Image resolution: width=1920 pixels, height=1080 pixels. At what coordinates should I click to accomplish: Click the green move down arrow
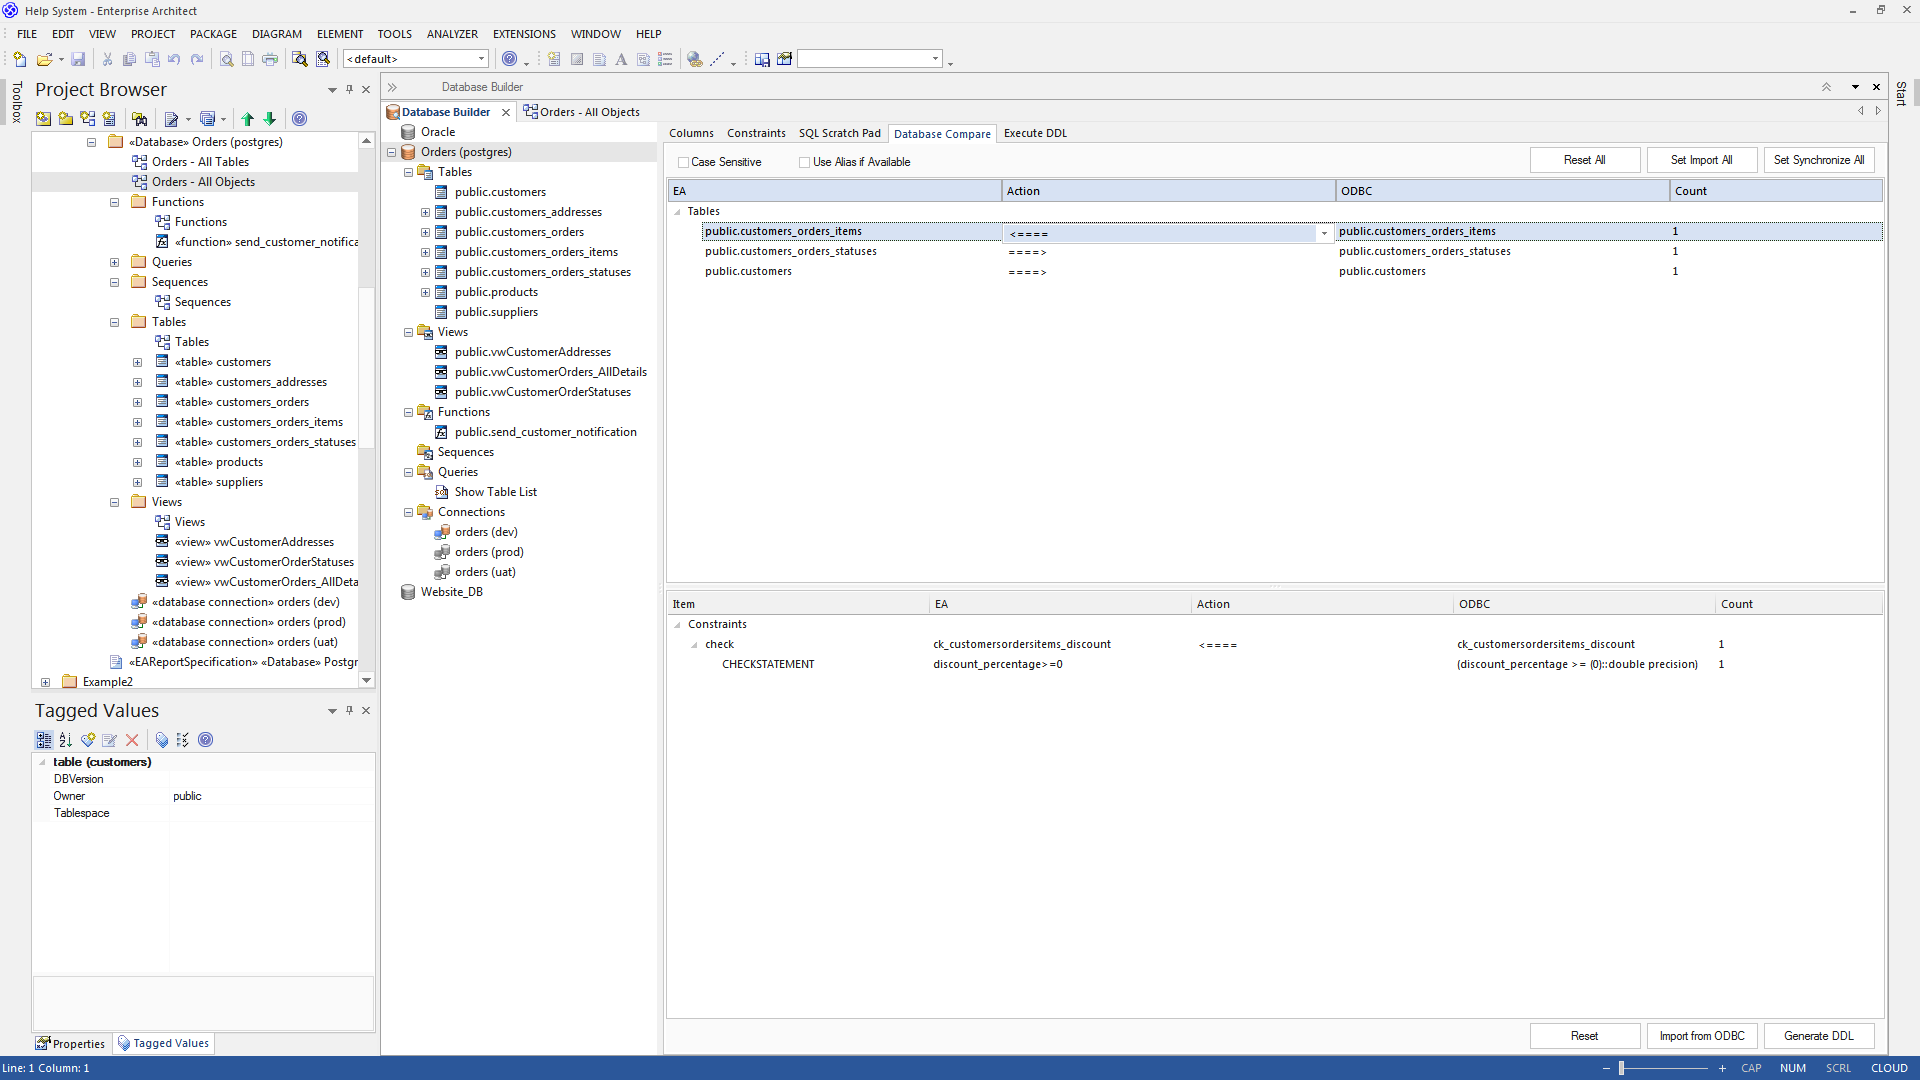[x=270, y=119]
